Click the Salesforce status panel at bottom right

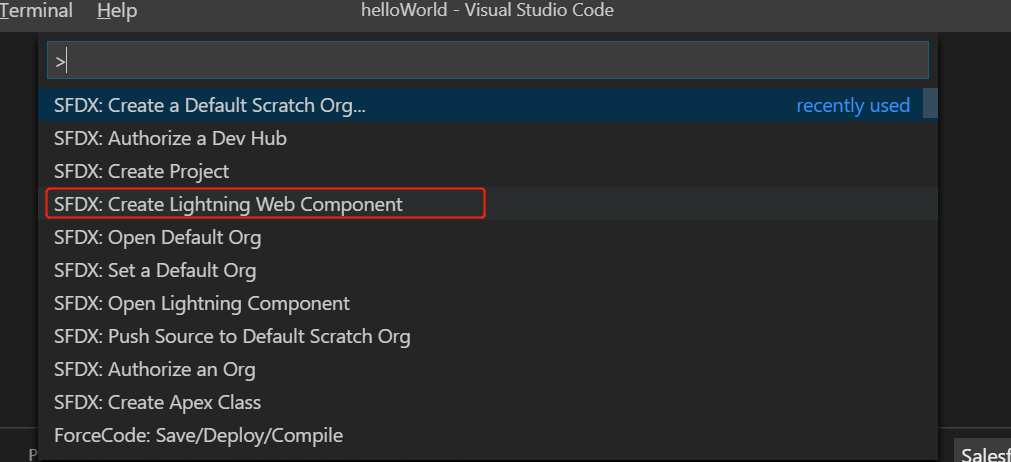982,452
